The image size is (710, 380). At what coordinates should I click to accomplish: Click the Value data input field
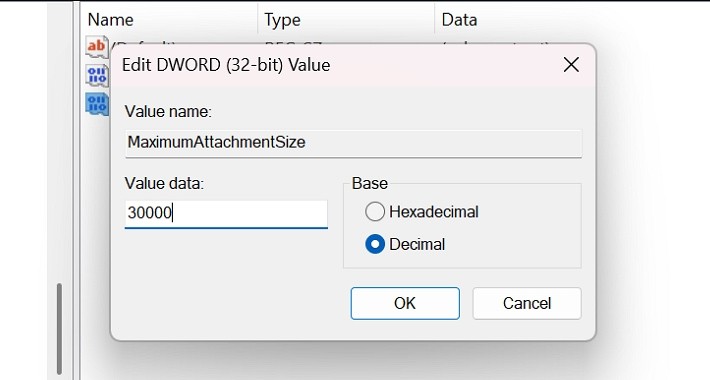click(226, 214)
